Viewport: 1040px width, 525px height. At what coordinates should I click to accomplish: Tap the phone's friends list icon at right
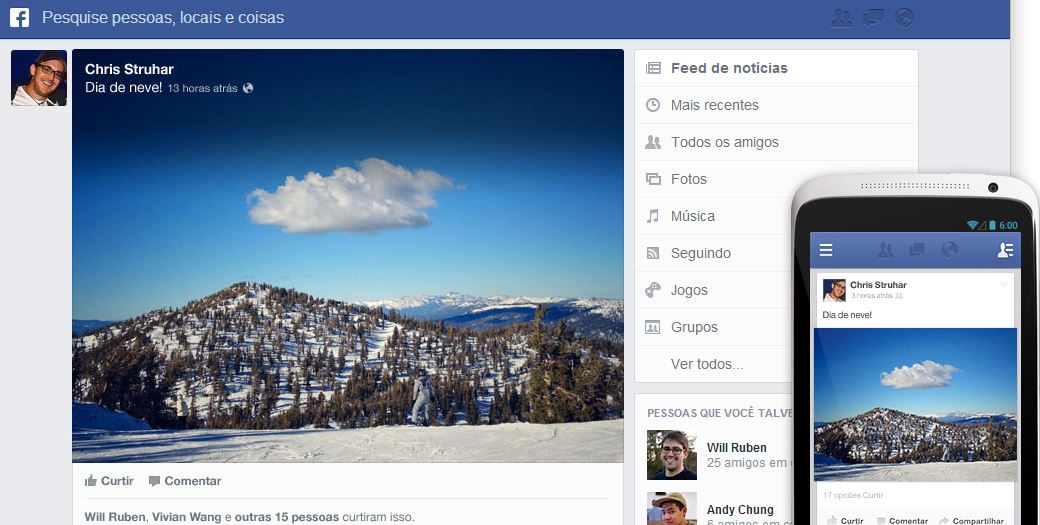[1005, 250]
